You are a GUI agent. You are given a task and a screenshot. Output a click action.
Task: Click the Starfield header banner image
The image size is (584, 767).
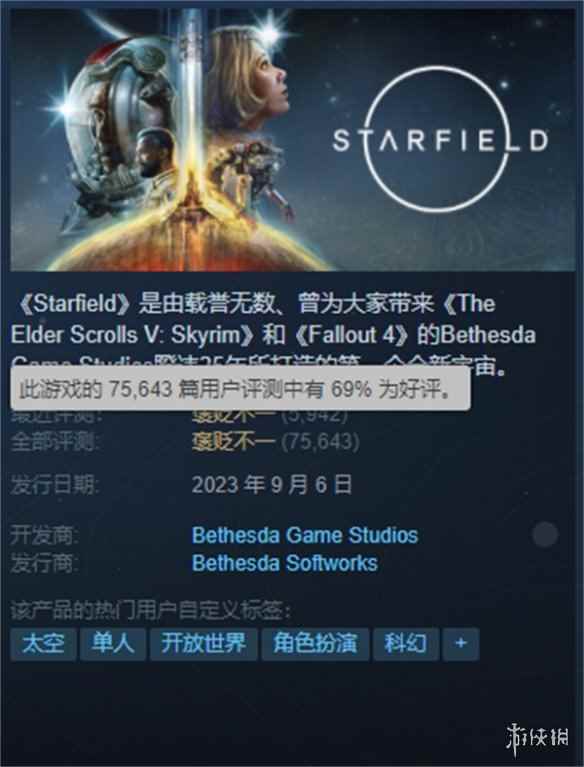(292, 139)
